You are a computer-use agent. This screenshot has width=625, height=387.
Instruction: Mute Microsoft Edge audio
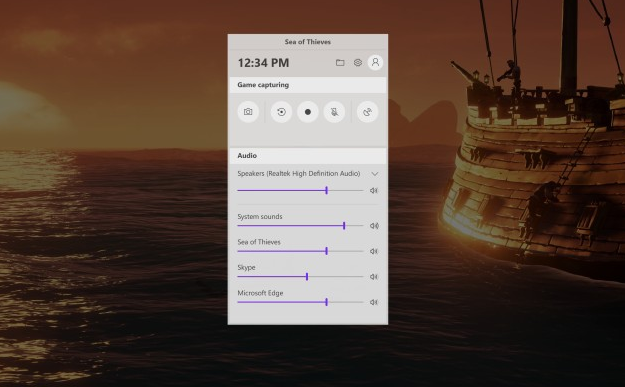(x=373, y=302)
